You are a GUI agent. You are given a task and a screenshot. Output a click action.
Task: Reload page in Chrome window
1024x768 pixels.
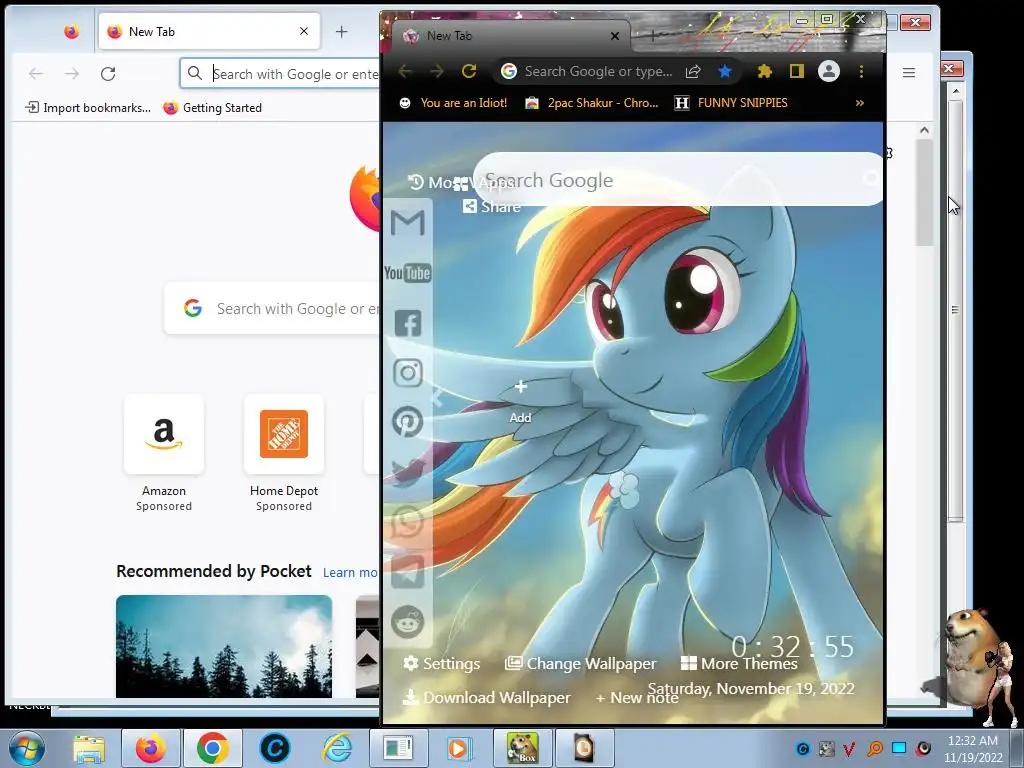tap(469, 71)
